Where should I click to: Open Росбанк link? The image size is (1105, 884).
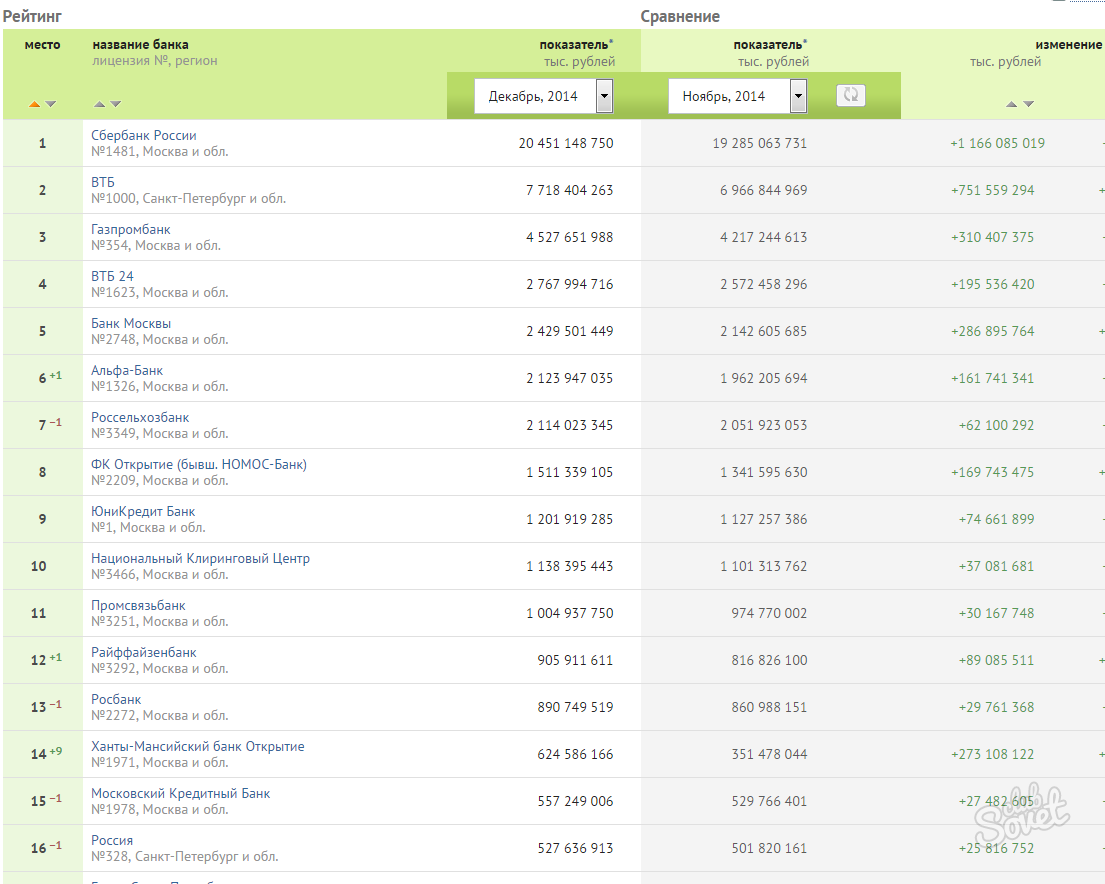click(116, 699)
